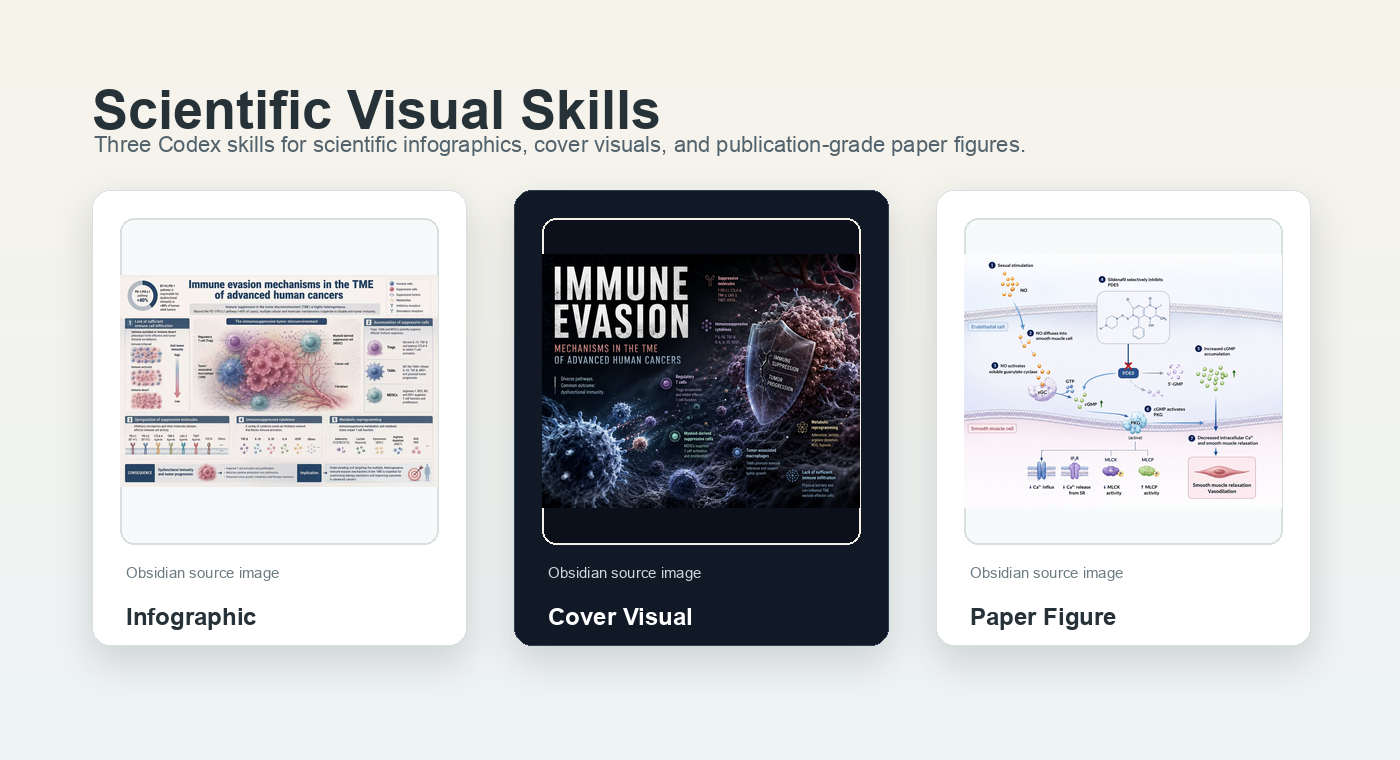Image resolution: width=1400 pixels, height=760 pixels.
Task: Click "Obsidian source image" caption above Infographic title
Action: coord(202,573)
